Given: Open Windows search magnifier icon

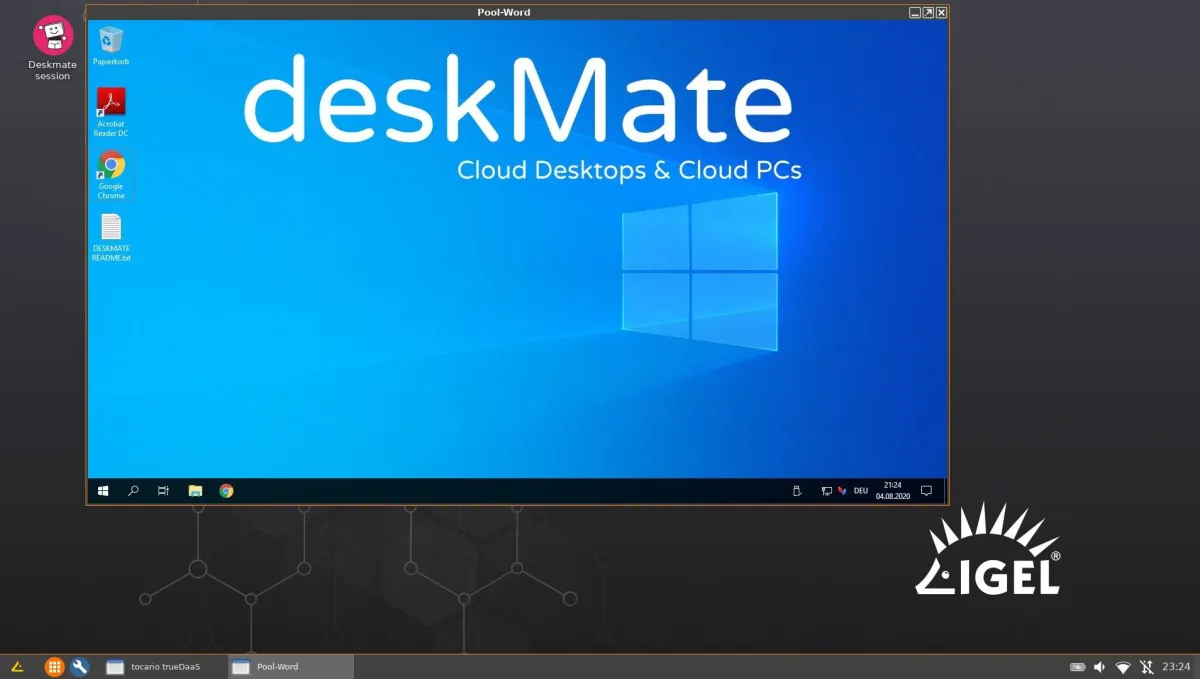Looking at the screenshot, I should pyautogui.click(x=133, y=491).
